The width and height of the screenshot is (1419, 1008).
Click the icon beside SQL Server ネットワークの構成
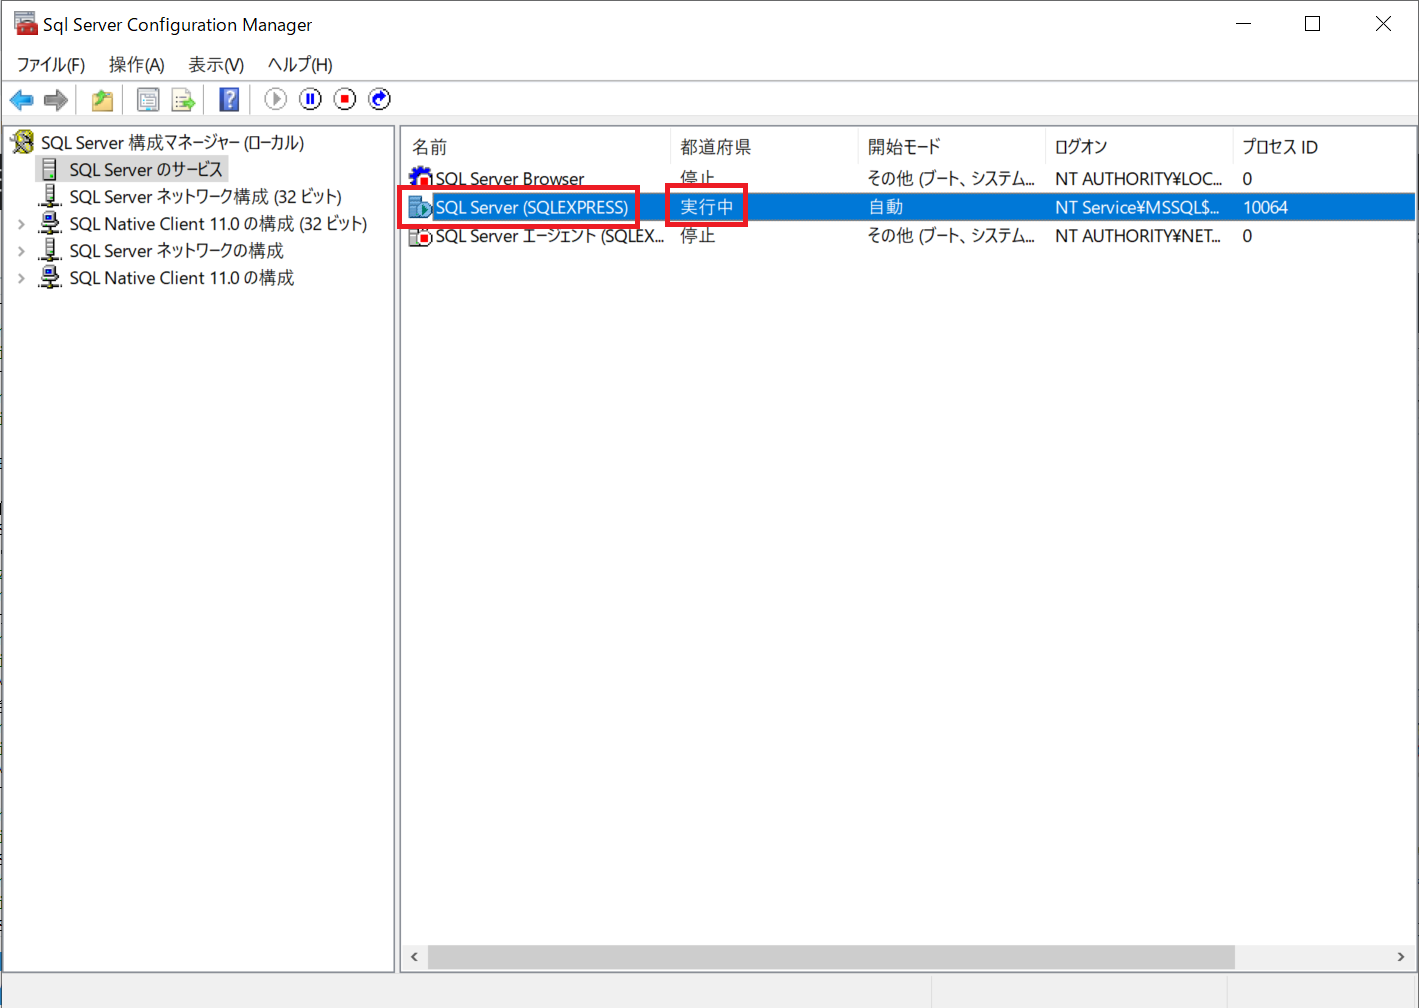[x=50, y=250]
